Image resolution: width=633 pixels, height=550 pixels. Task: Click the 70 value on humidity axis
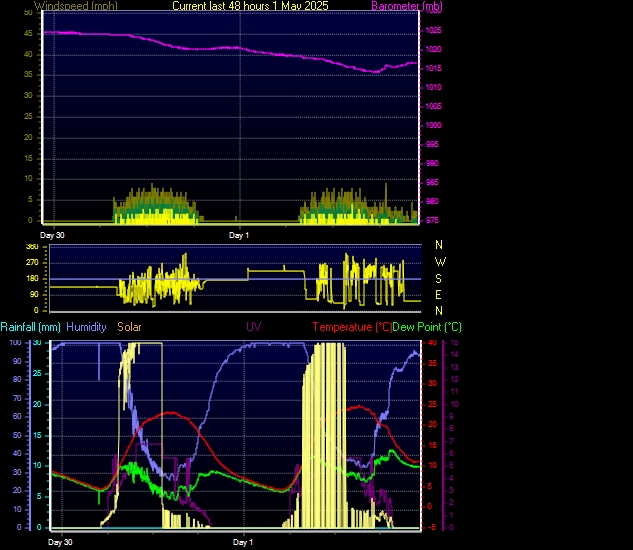tap(17, 398)
